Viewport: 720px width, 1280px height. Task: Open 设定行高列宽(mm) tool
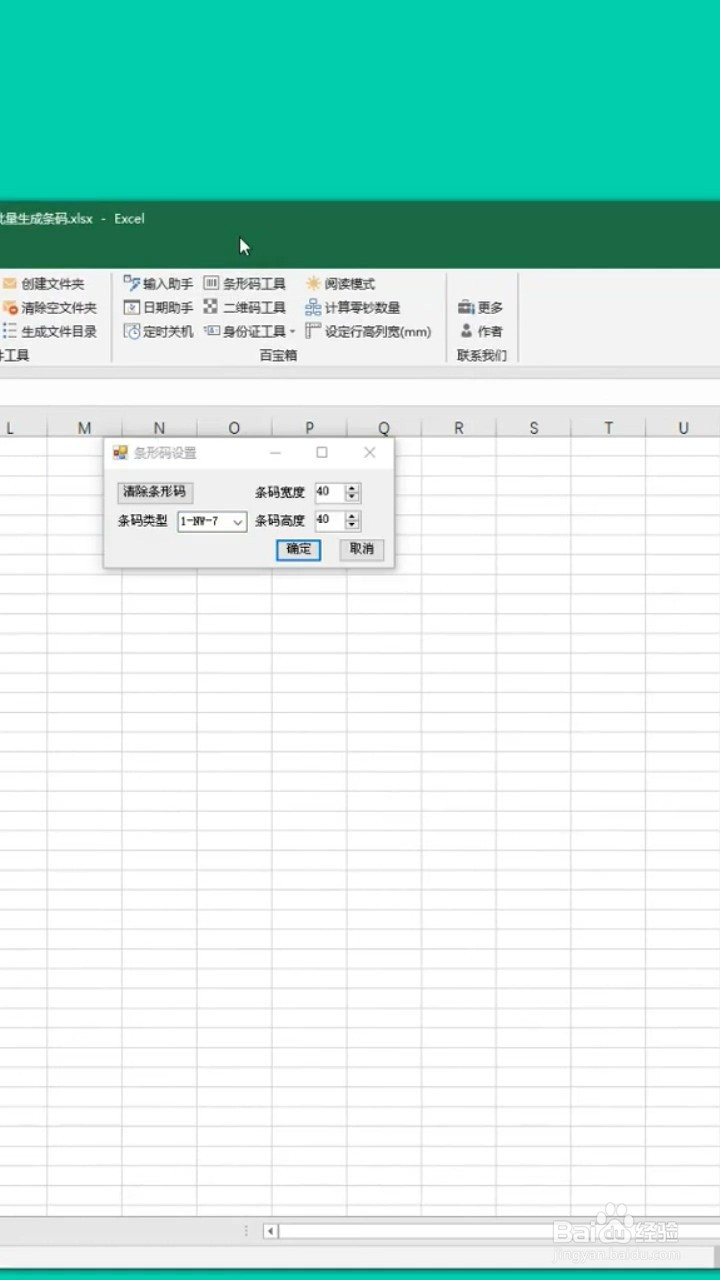(x=368, y=331)
